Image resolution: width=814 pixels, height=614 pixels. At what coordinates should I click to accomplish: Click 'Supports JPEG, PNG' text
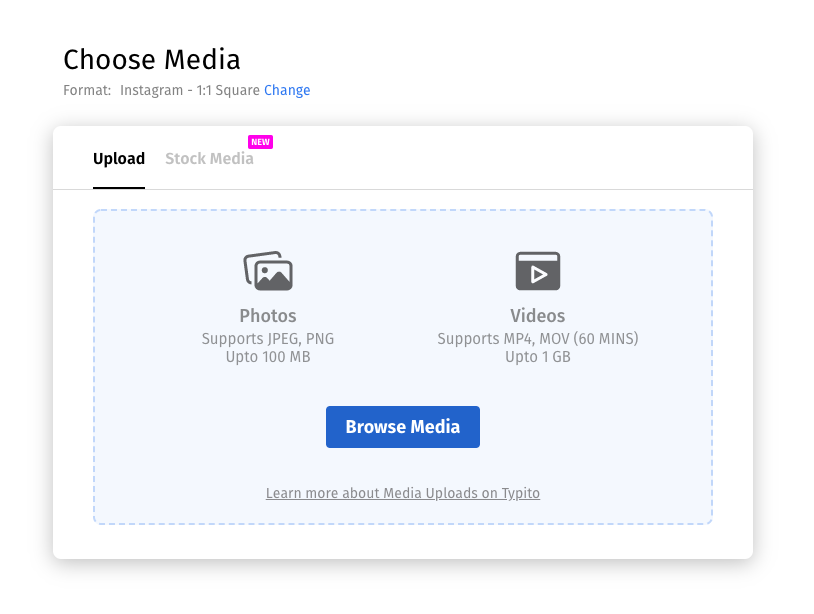[x=268, y=339]
